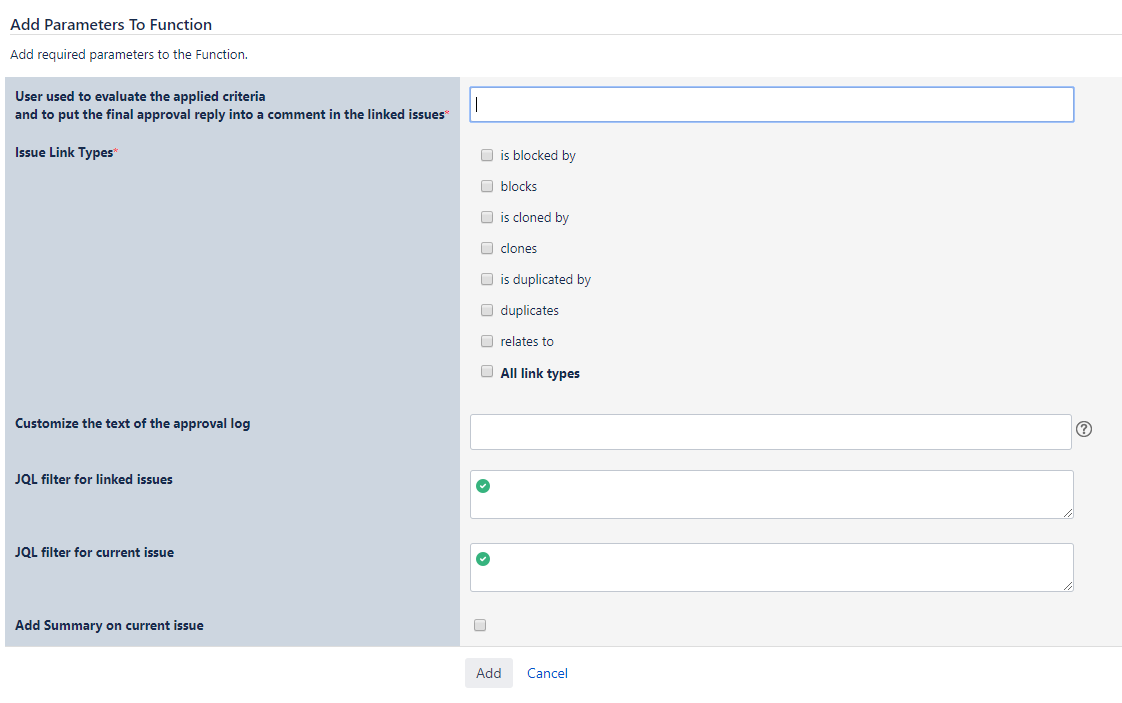Viewport: 1122px width, 703px height.
Task: Click green validation icon in linked issues filter
Action: [x=483, y=486]
